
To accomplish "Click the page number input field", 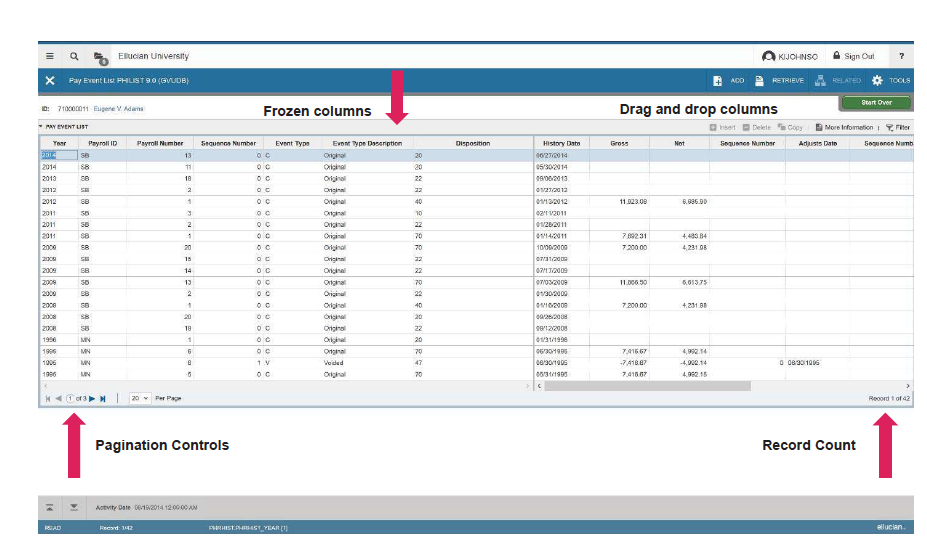I will (x=70, y=398).
